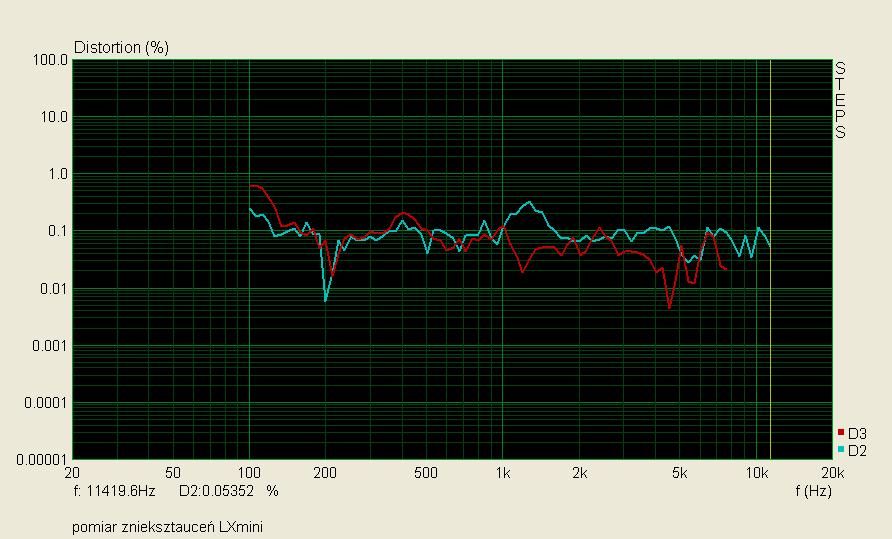Click the 10.0 y-axis value

coord(54,117)
